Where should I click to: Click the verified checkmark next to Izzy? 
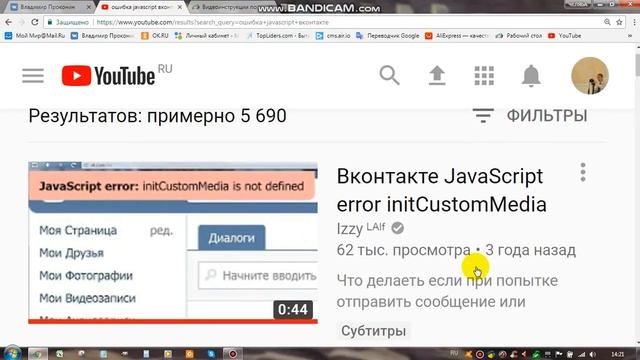[x=398, y=228]
